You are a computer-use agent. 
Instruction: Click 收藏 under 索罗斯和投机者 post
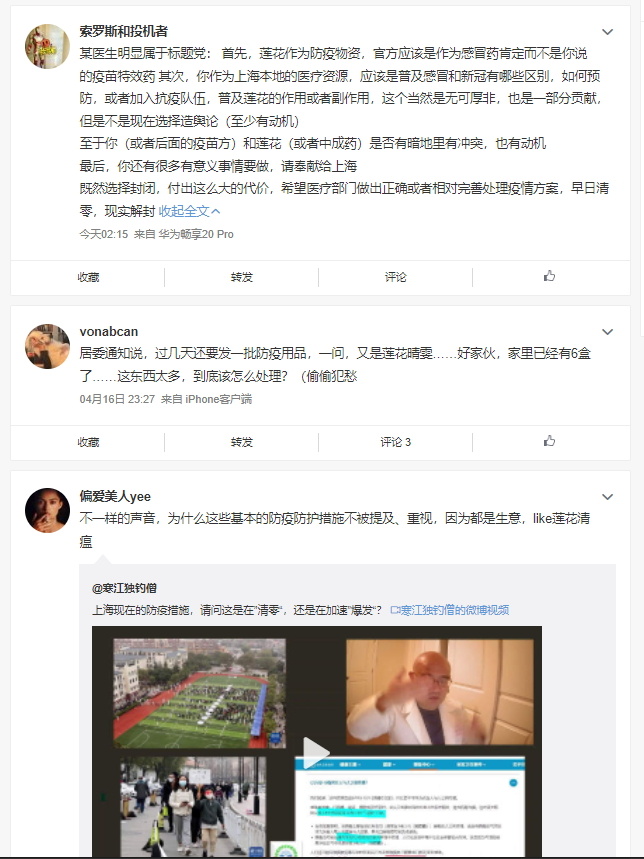[x=88, y=277]
